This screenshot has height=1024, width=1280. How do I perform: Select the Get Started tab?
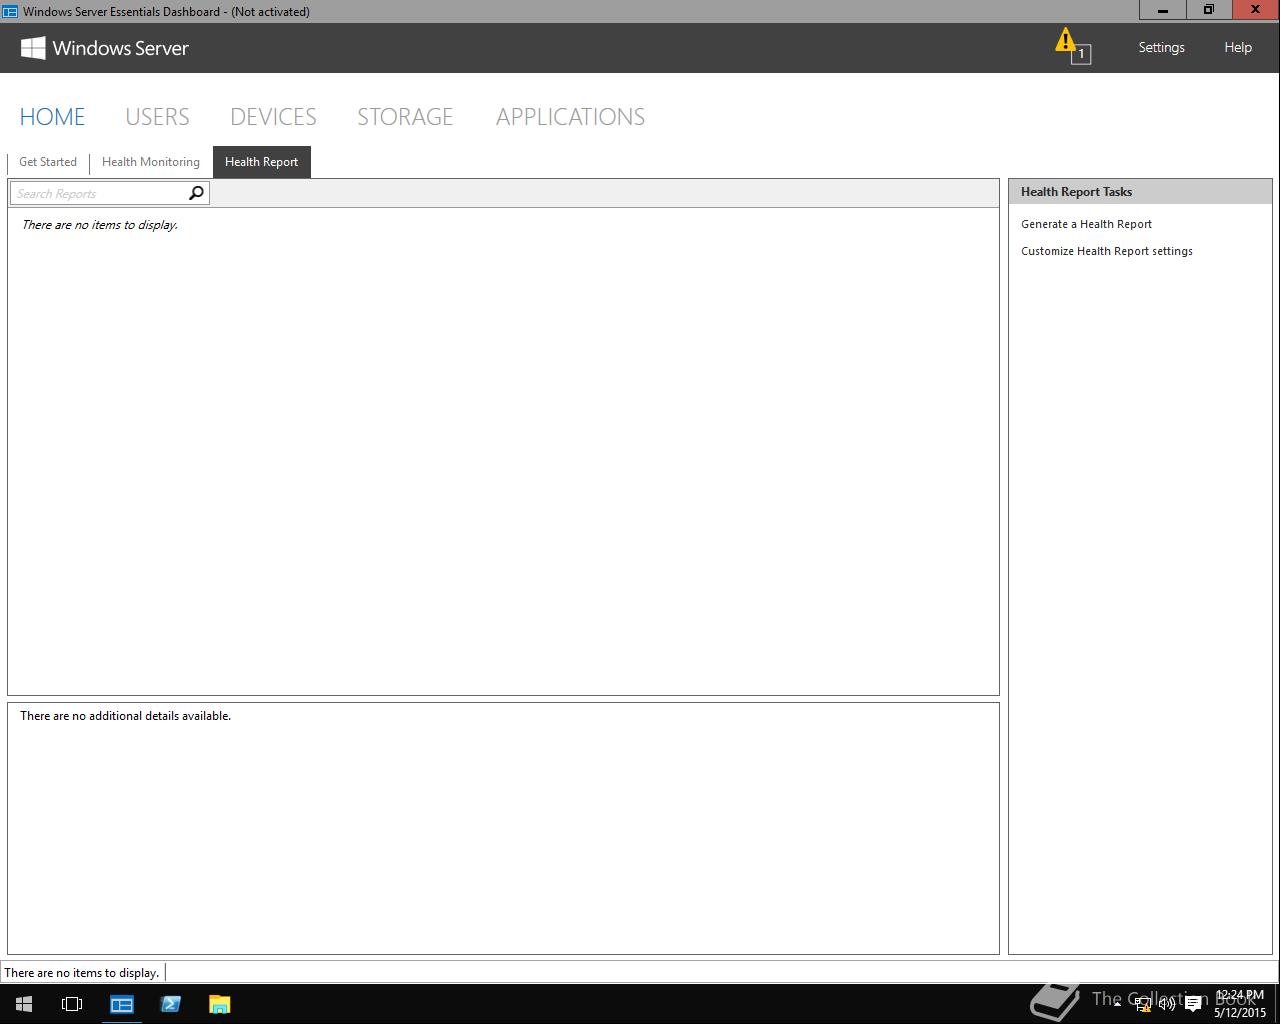tap(48, 162)
